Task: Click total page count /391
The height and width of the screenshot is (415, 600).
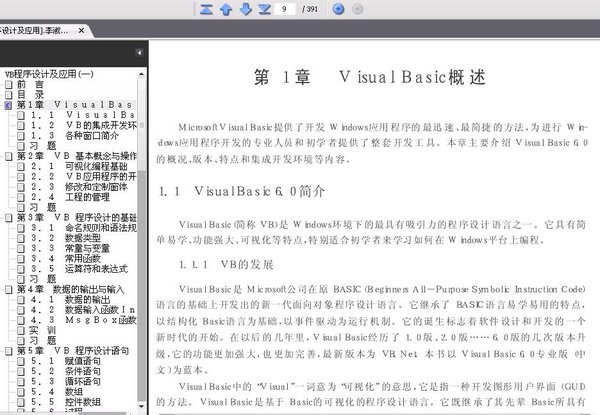Action: pyautogui.click(x=310, y=9)
